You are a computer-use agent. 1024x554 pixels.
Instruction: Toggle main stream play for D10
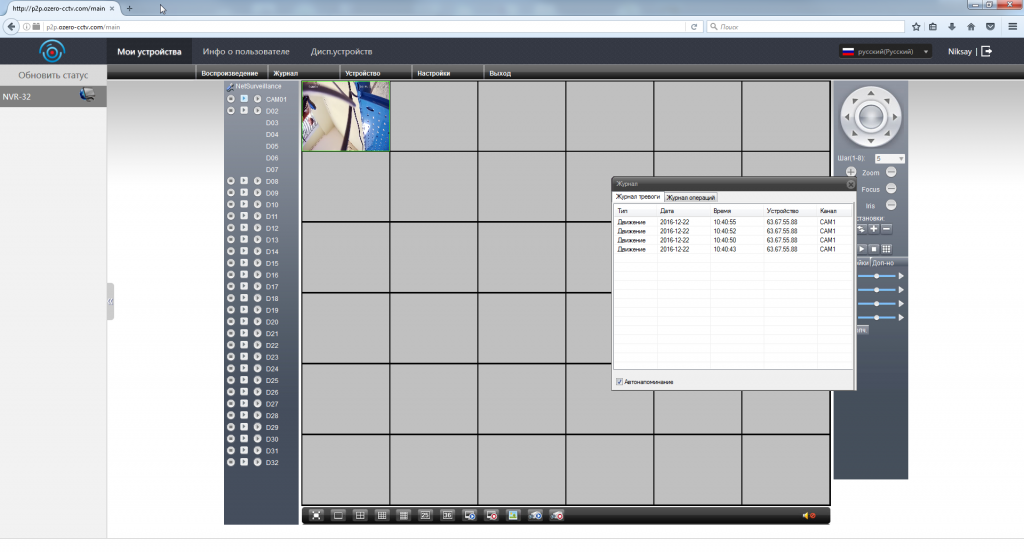(x=244, y=204)
